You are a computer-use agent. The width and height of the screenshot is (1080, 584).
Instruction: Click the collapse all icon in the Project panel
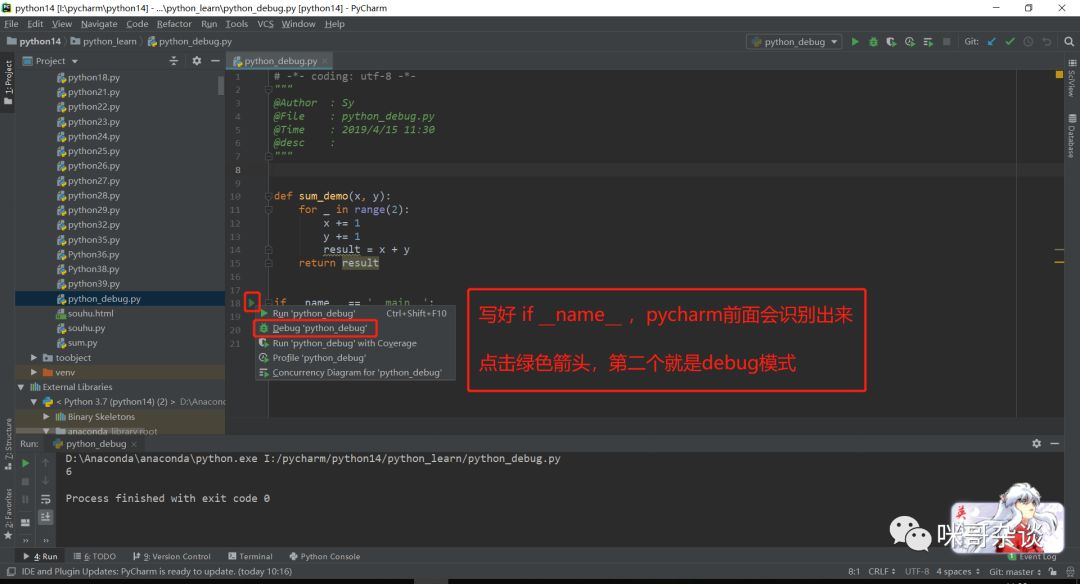[174, 61]
